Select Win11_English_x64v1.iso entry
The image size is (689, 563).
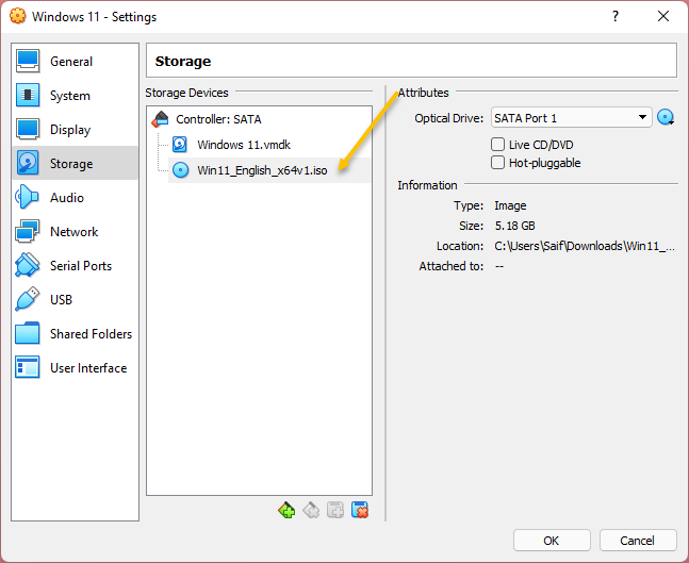(269, 170)
